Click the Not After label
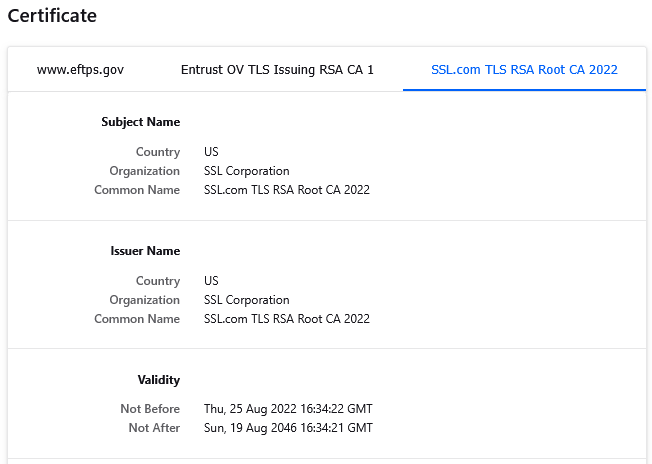652x464 pixels. tap(154, 428)
